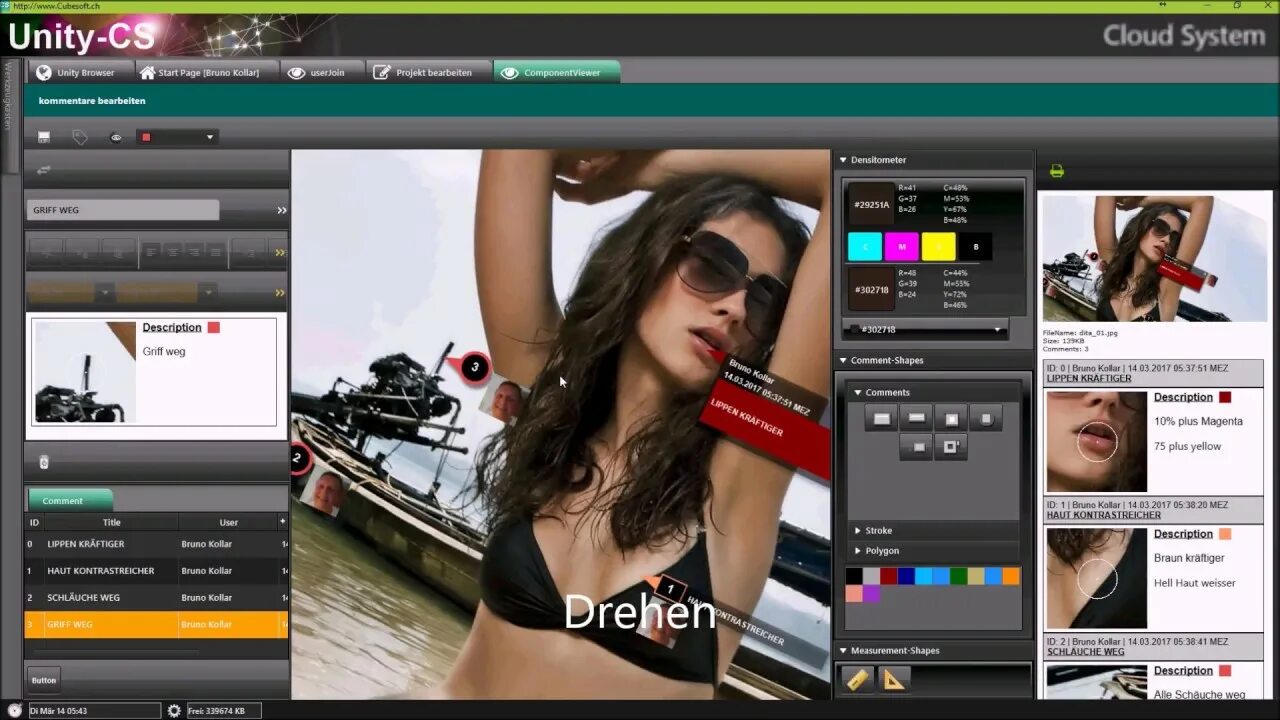Select the center align text icon
The height and width of the screenshot is (720, 1280).
(x=173, y=253)
